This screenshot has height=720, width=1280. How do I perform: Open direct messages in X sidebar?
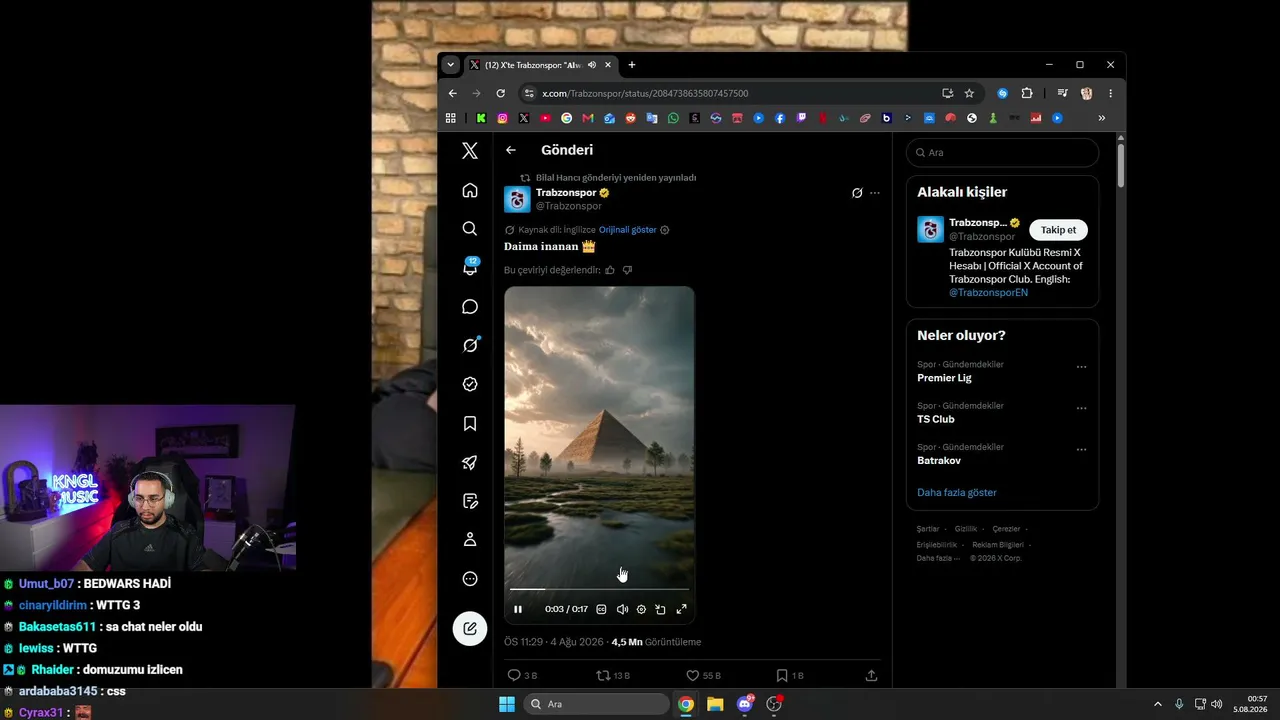pyautogui.click(x=470, y=307)
